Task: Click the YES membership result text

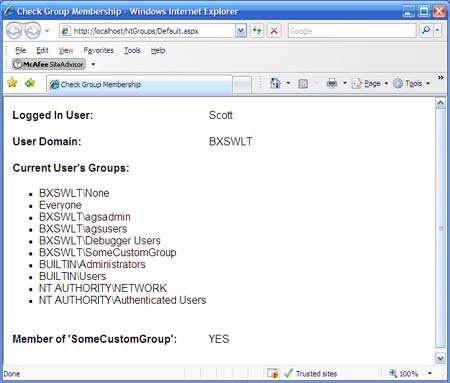Action: pos(219,339)
